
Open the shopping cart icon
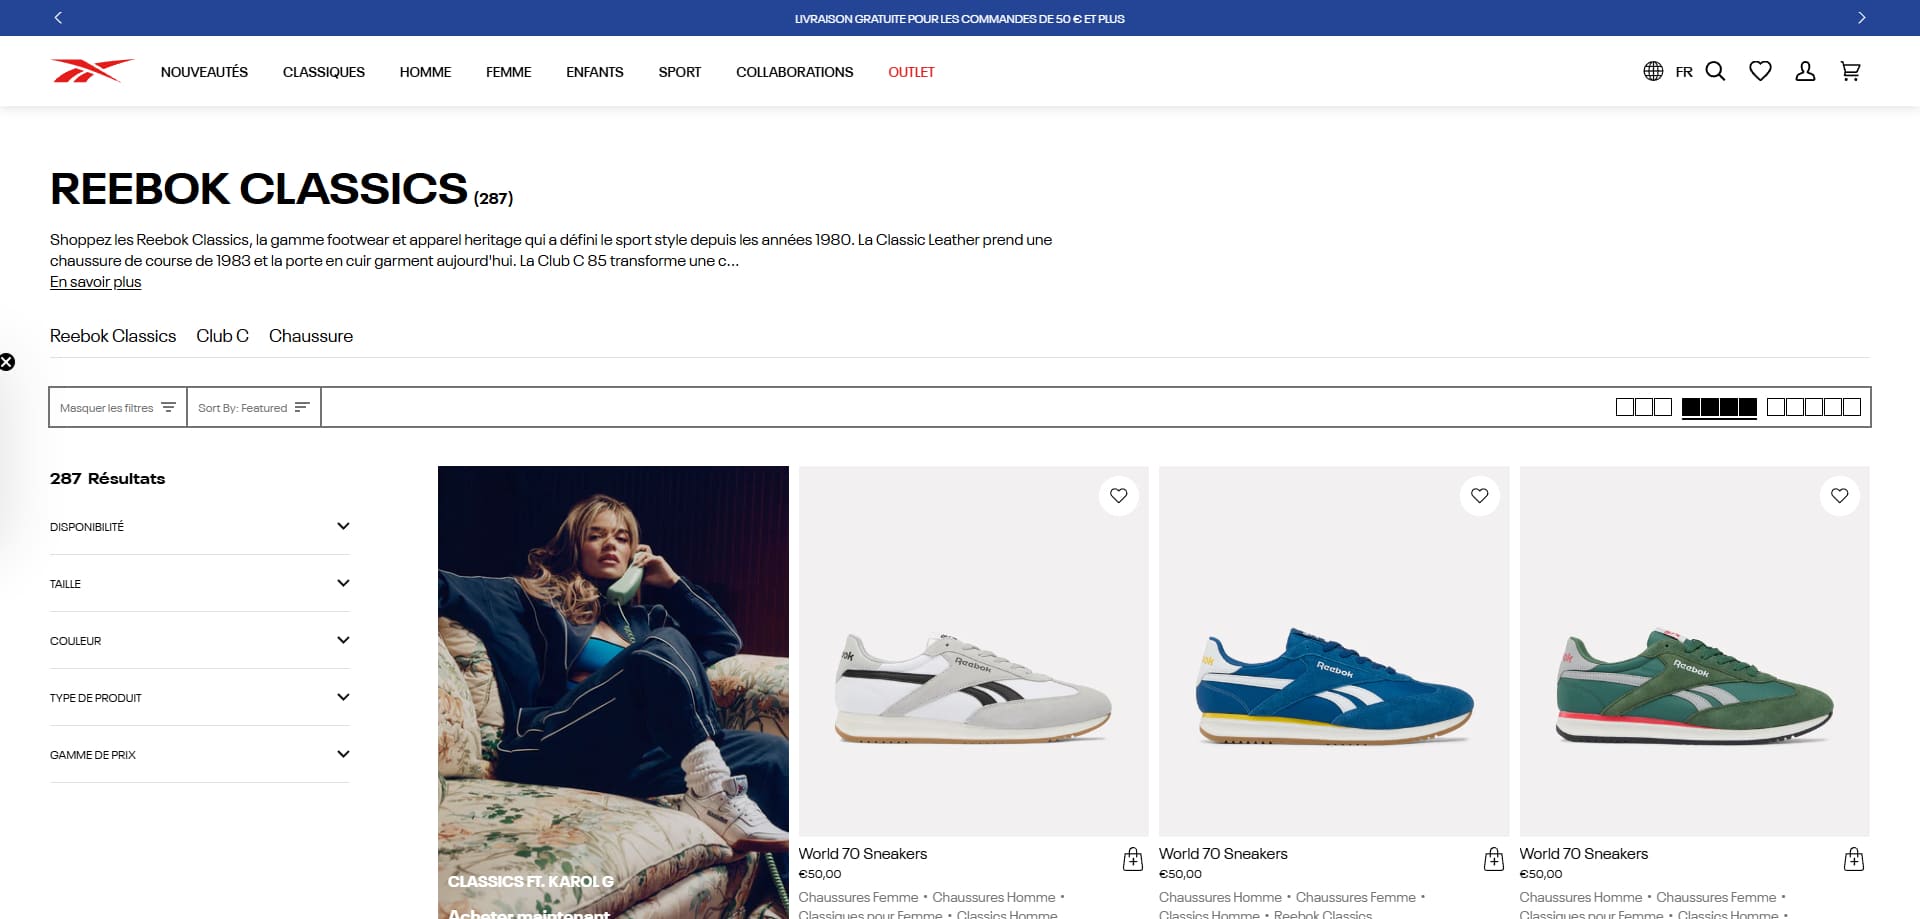pyautogui.click(x=1850, y=71)
